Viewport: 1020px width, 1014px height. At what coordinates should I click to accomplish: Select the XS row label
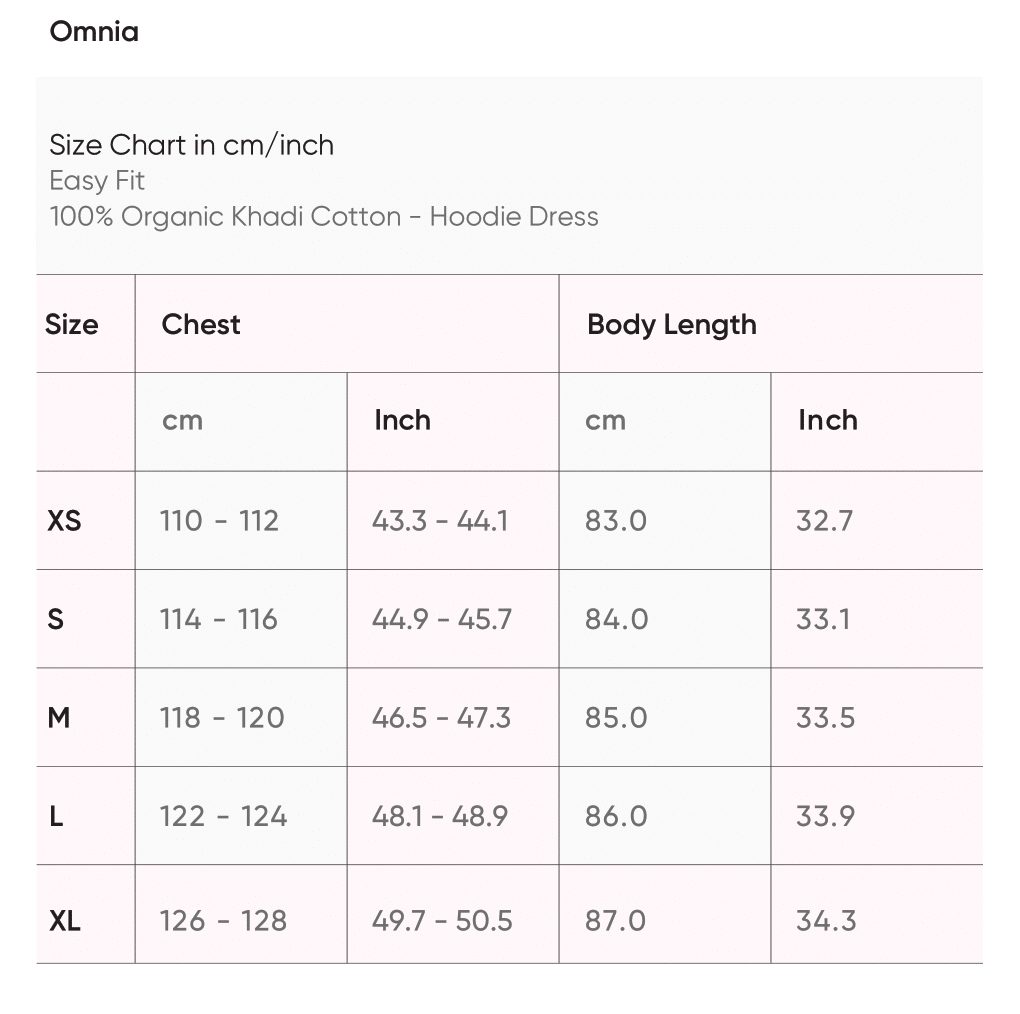point(65,521)
